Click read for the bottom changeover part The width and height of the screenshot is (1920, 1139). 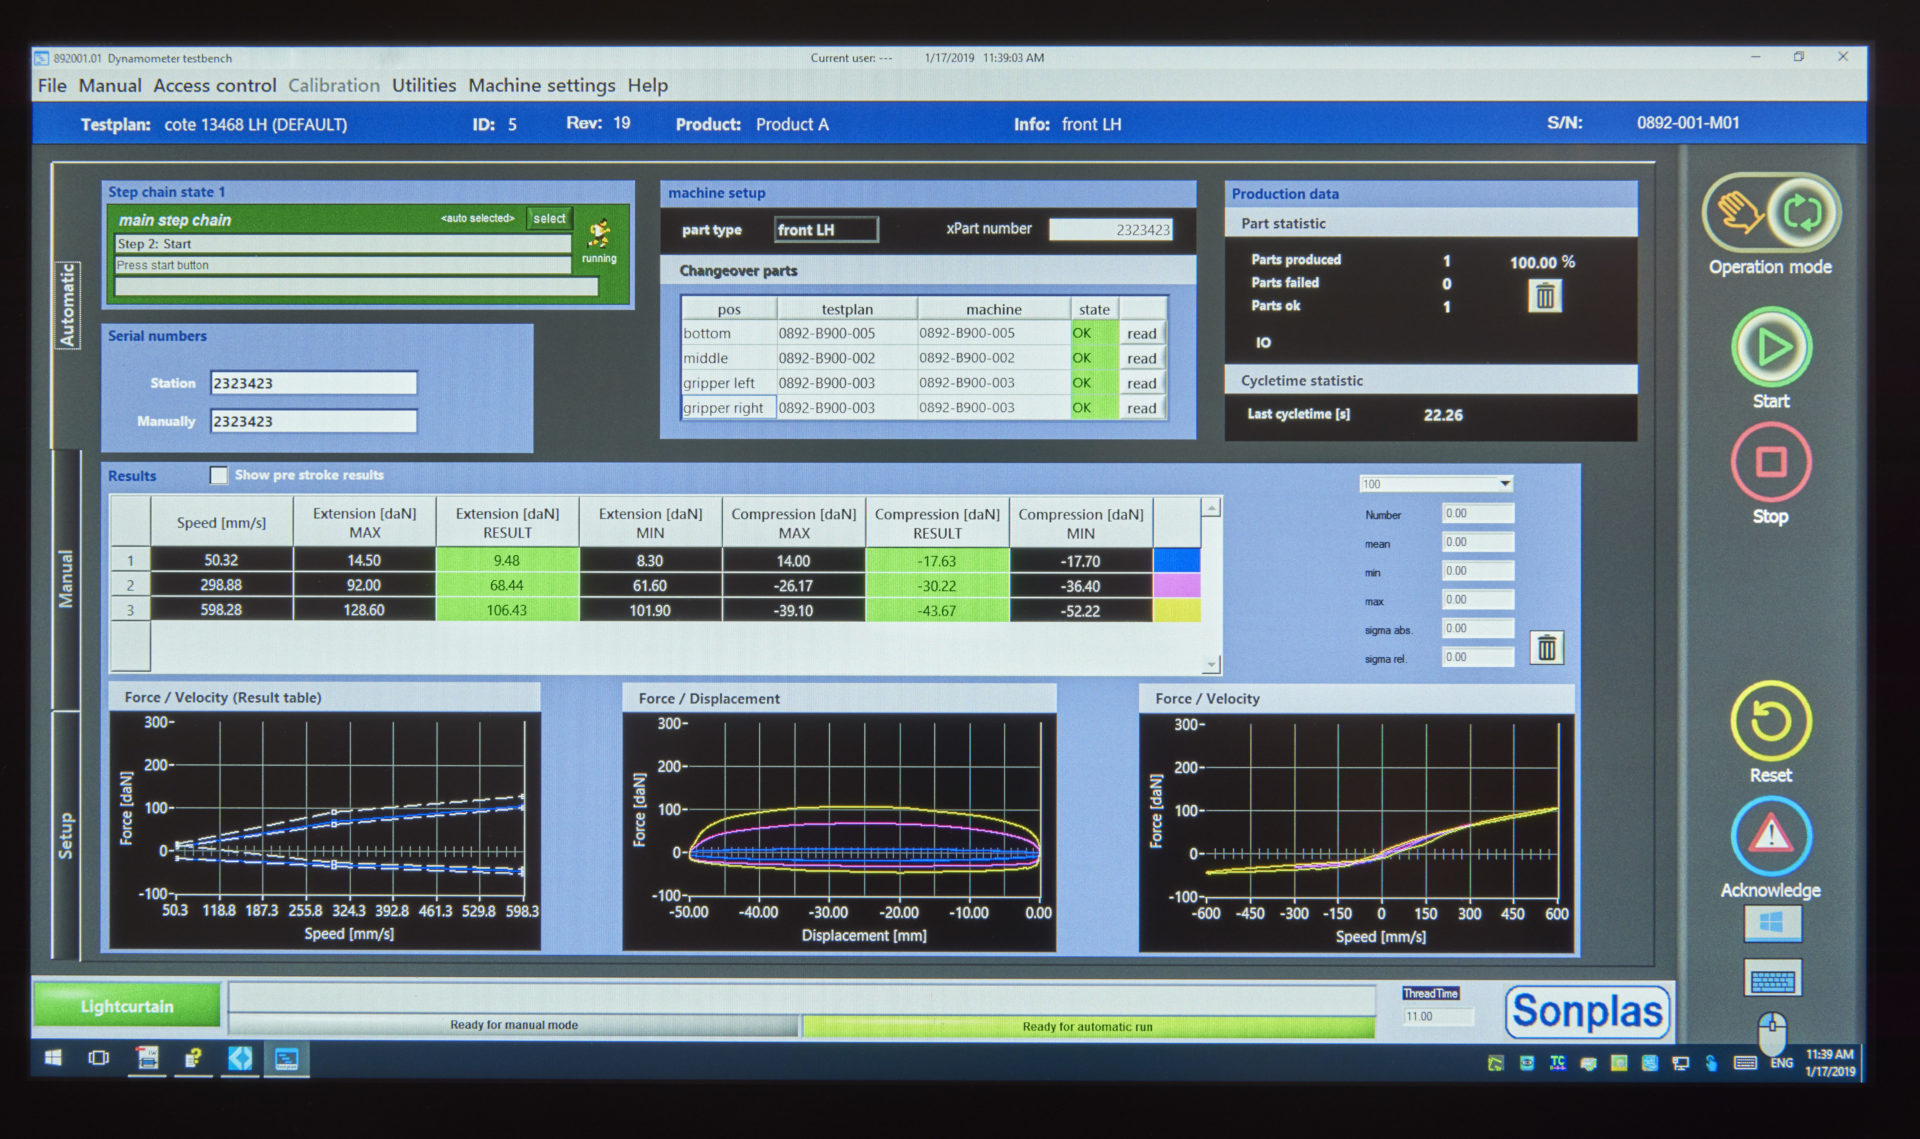click(1141, 333)
